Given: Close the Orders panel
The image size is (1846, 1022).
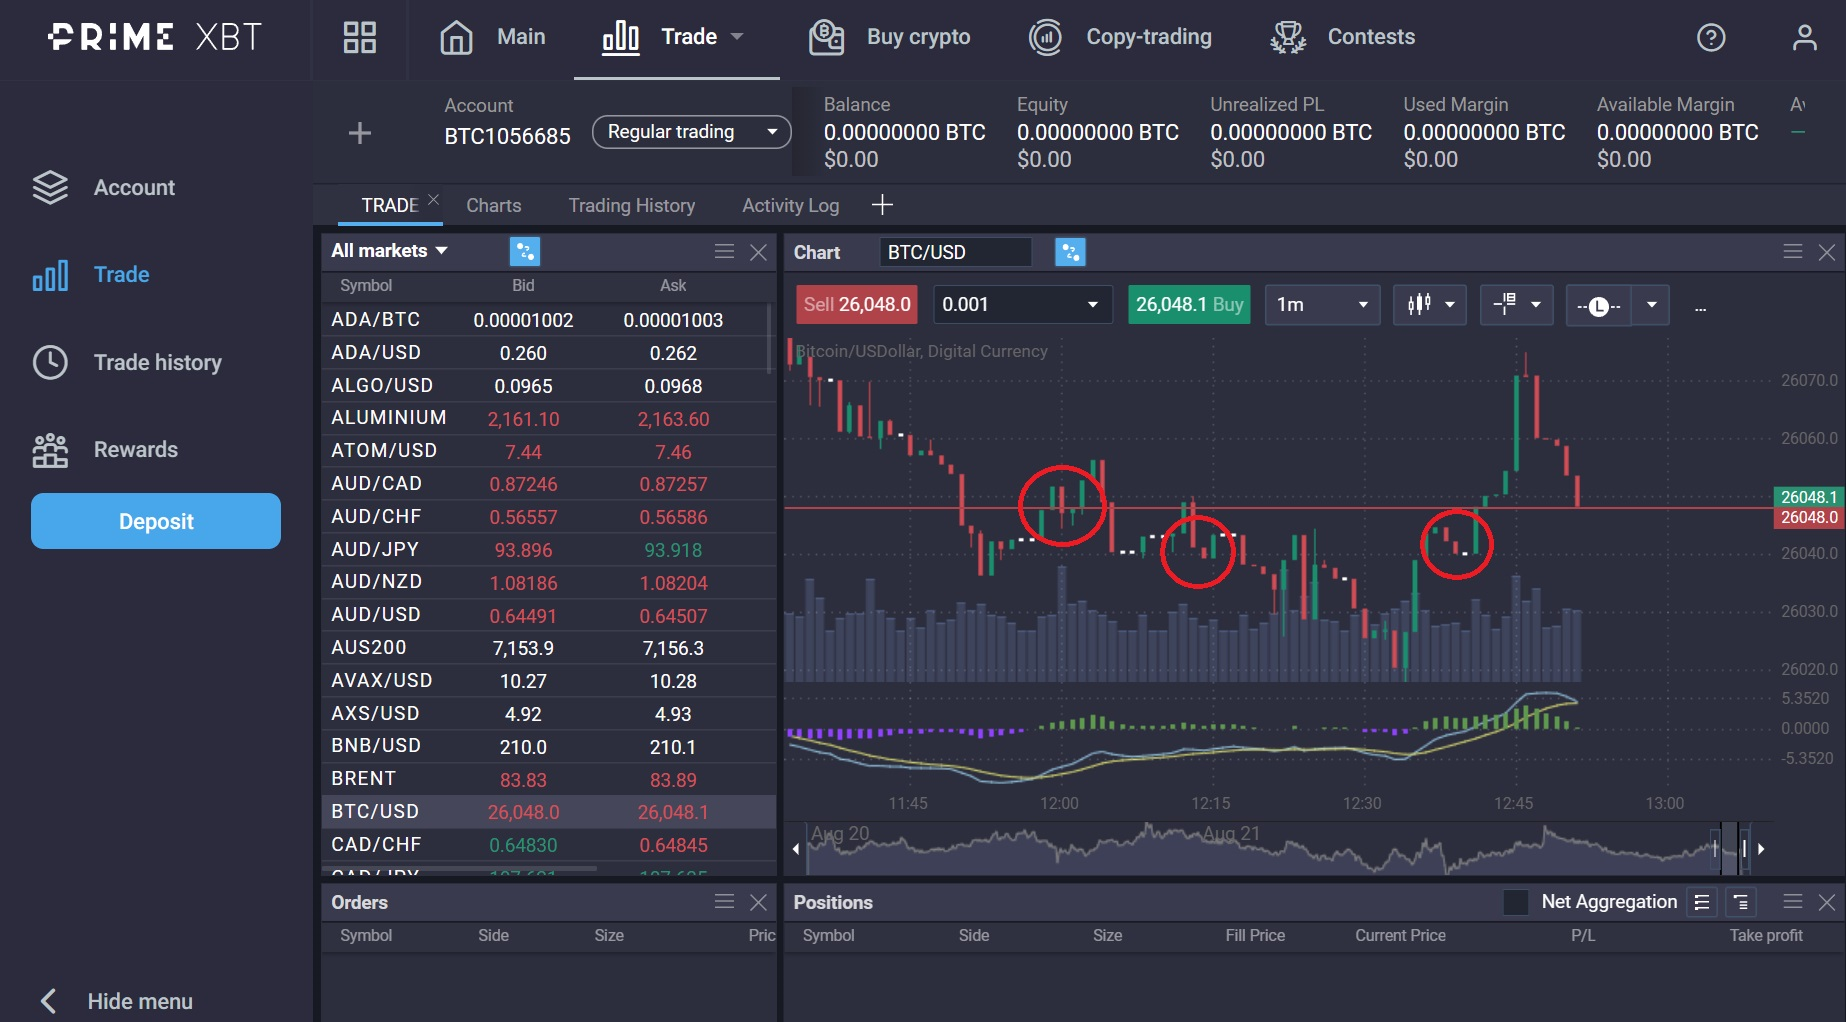Looking at the screenshot, I should (758, 902).
